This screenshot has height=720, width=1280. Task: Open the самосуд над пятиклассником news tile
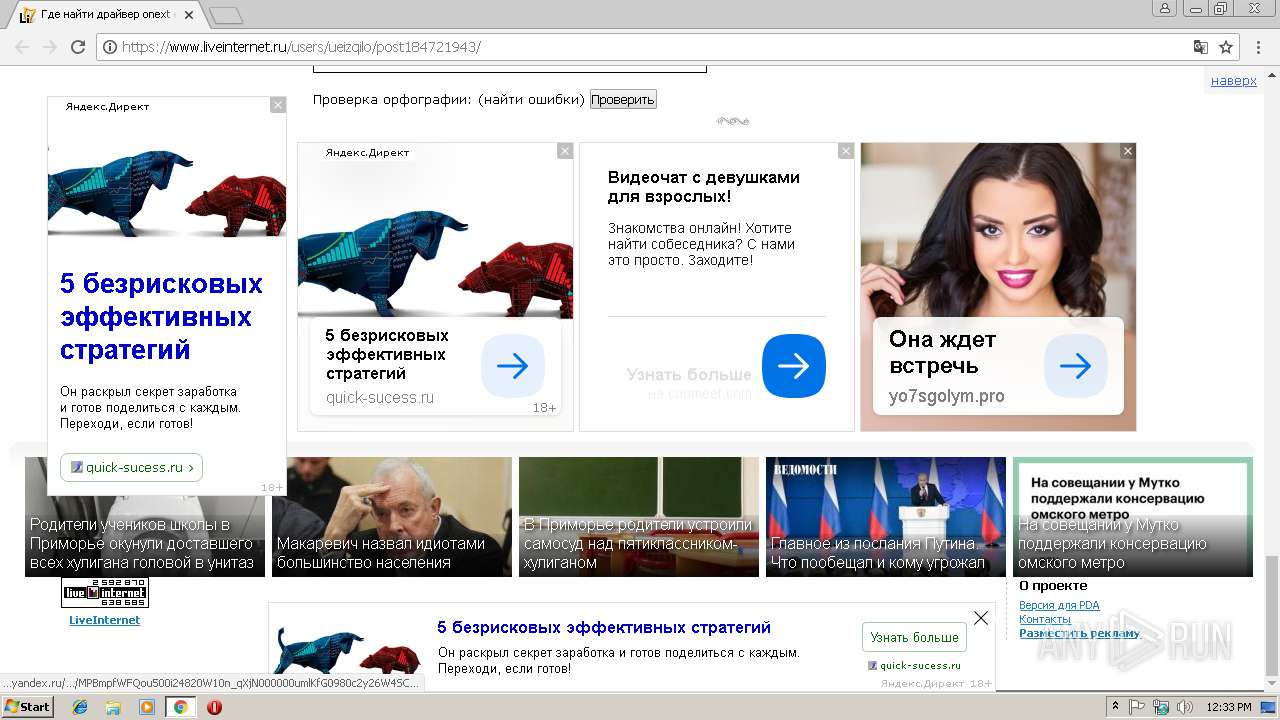639,517
